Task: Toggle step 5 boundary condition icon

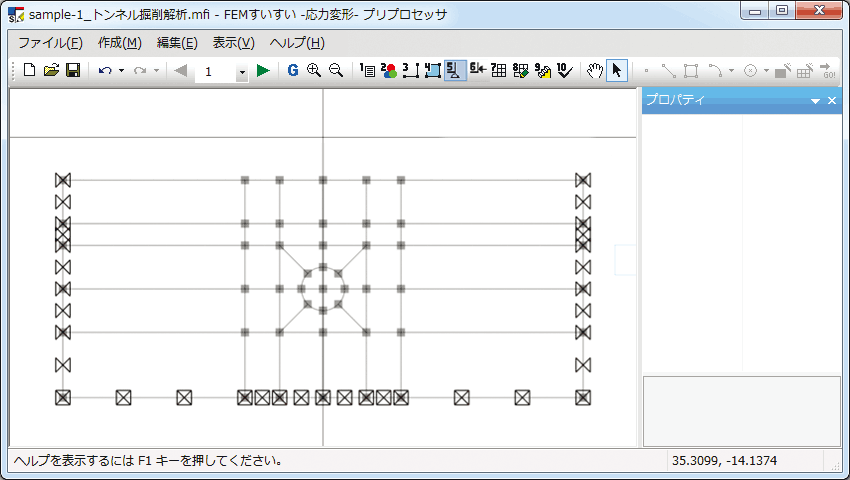Action: pyautogui.click(x=455, y=71)
